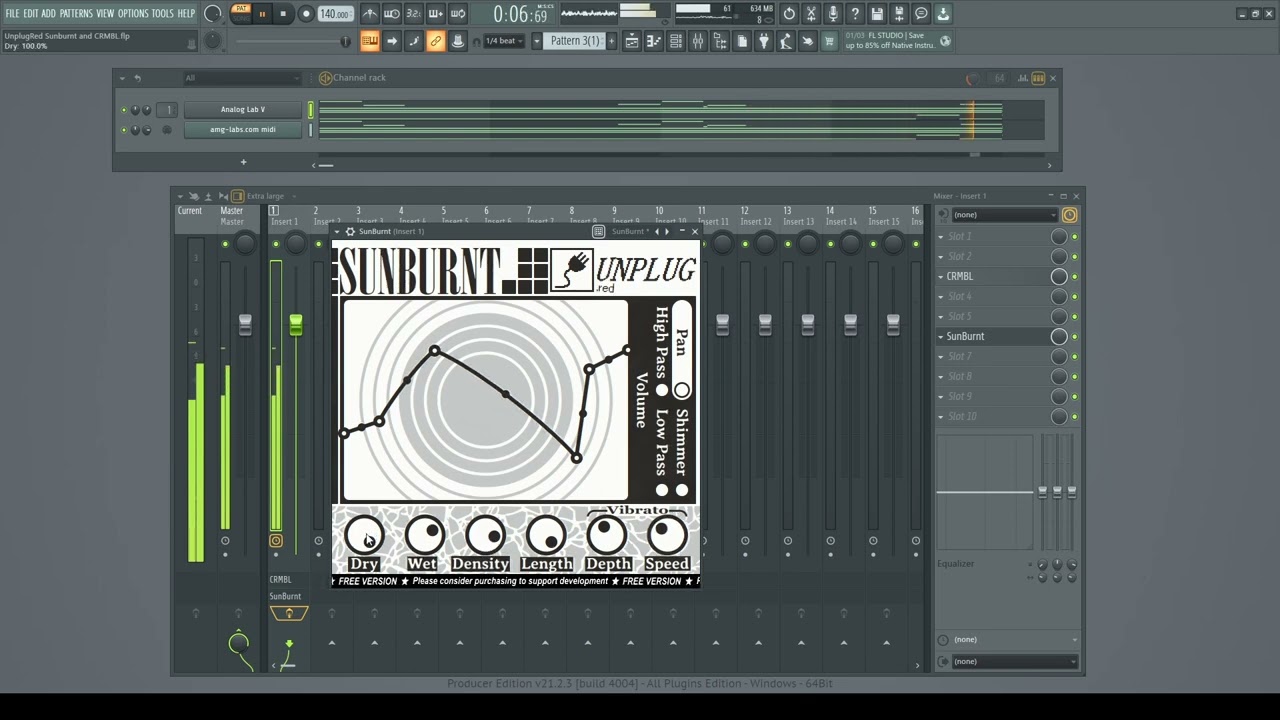This screenshot has width=1280, height=720.
Task: Click the microphone one-click recording icon
Action: 833,14
